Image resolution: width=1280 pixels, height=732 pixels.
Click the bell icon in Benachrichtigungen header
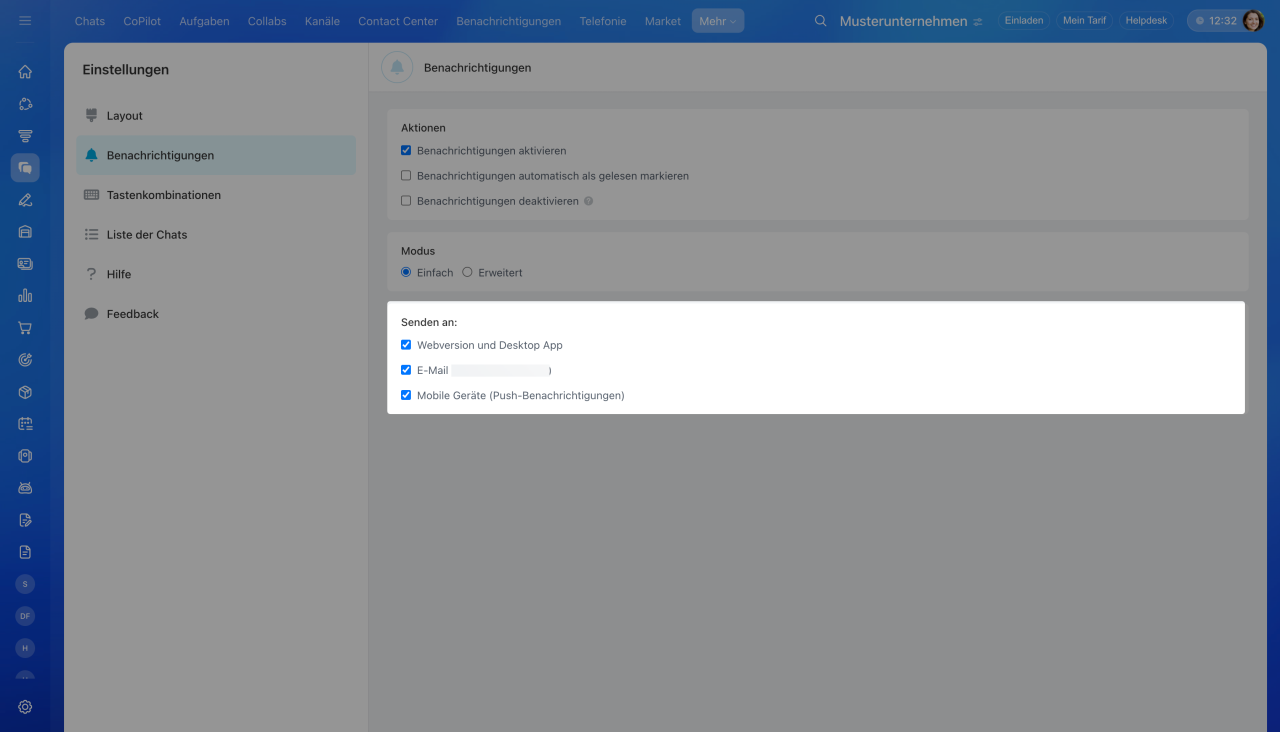[x=397, y=68]
